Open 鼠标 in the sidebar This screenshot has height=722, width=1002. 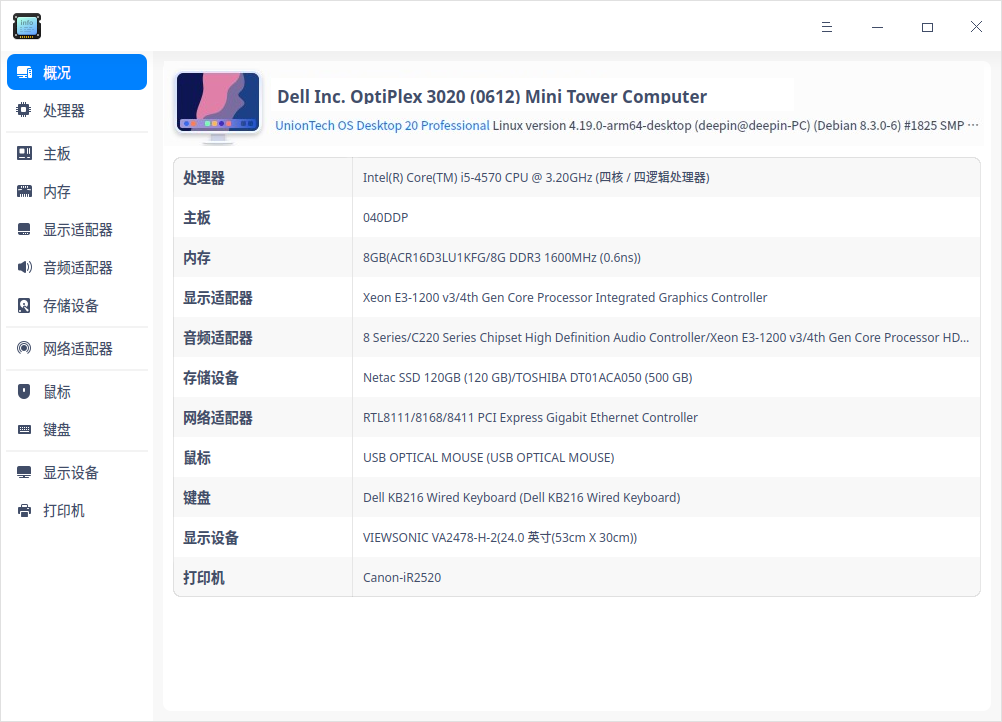pos(77,391)
